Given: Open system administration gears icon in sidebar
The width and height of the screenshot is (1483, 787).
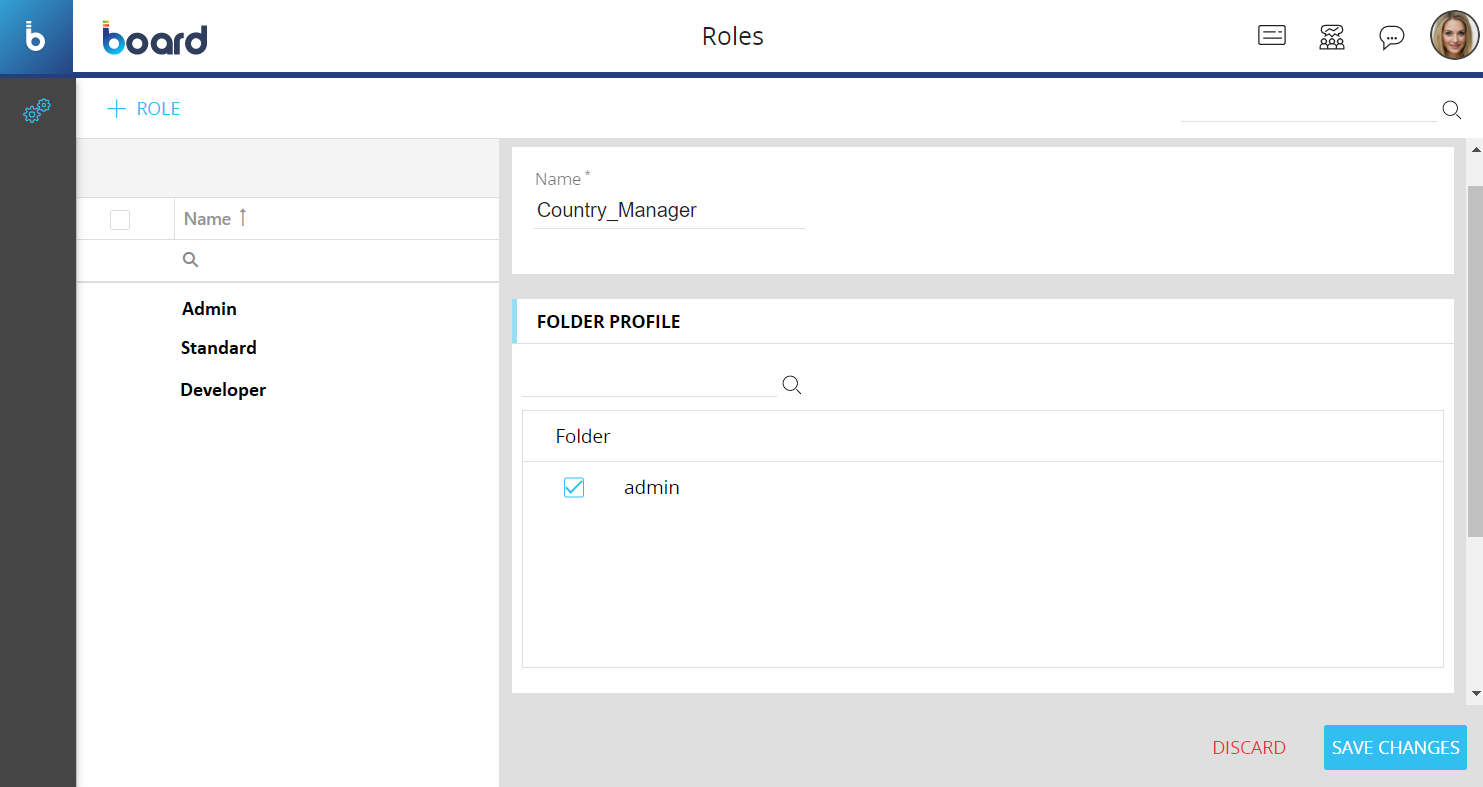Looking at the screenshot, I should point(37,111).
